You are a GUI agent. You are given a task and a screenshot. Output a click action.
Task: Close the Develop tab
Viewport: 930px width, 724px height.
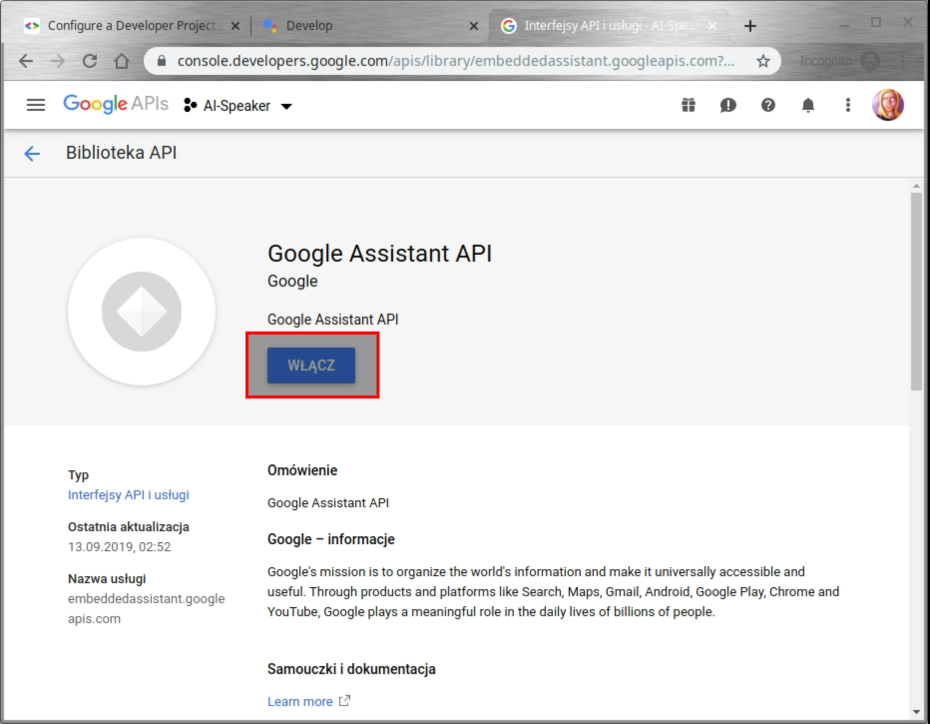(x=474, y=26)
